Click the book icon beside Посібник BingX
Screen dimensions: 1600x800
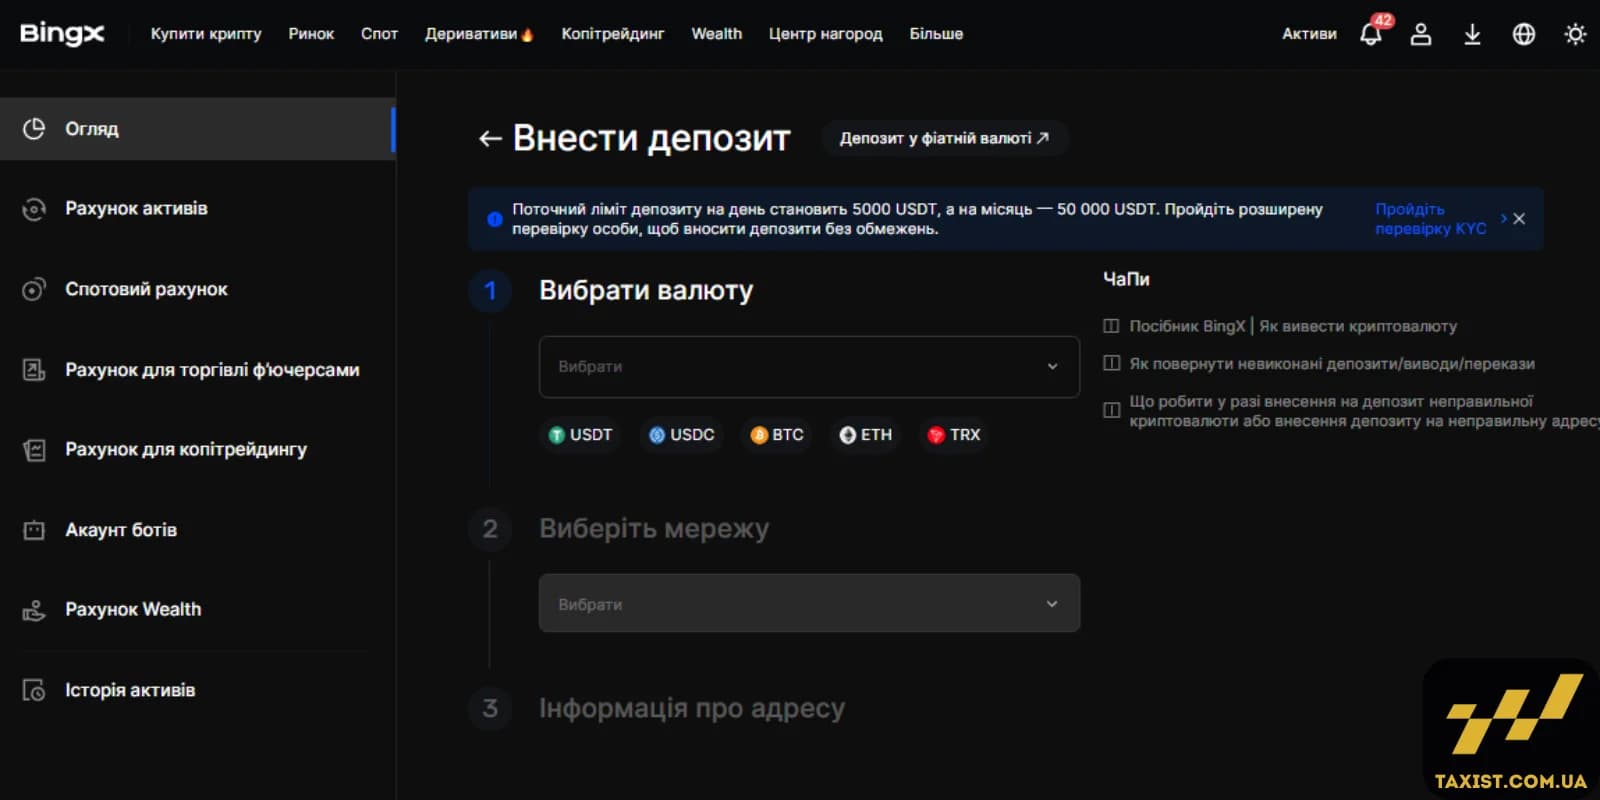1111,326
